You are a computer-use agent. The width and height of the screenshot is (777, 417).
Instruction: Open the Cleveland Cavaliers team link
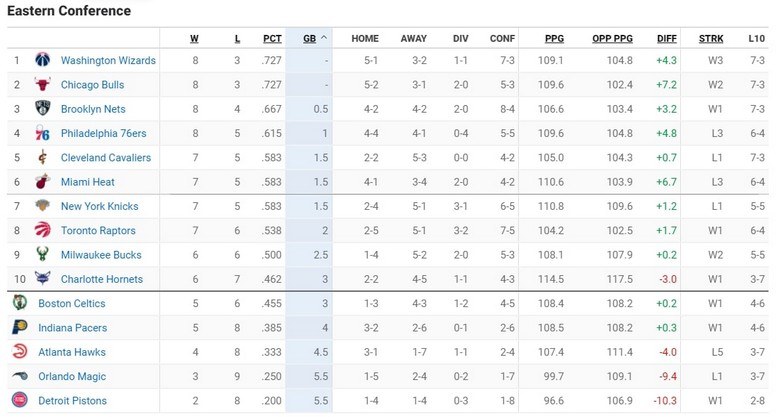coord(106,158)
